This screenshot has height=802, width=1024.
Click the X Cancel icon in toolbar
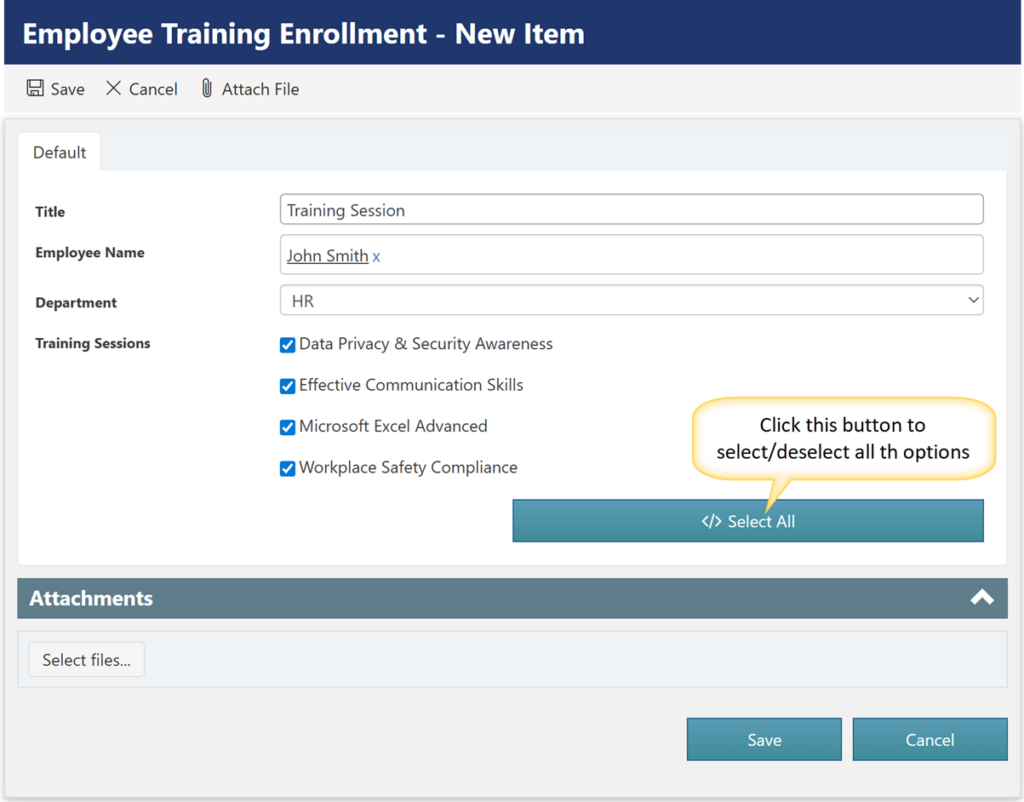(x=113, y=88)
